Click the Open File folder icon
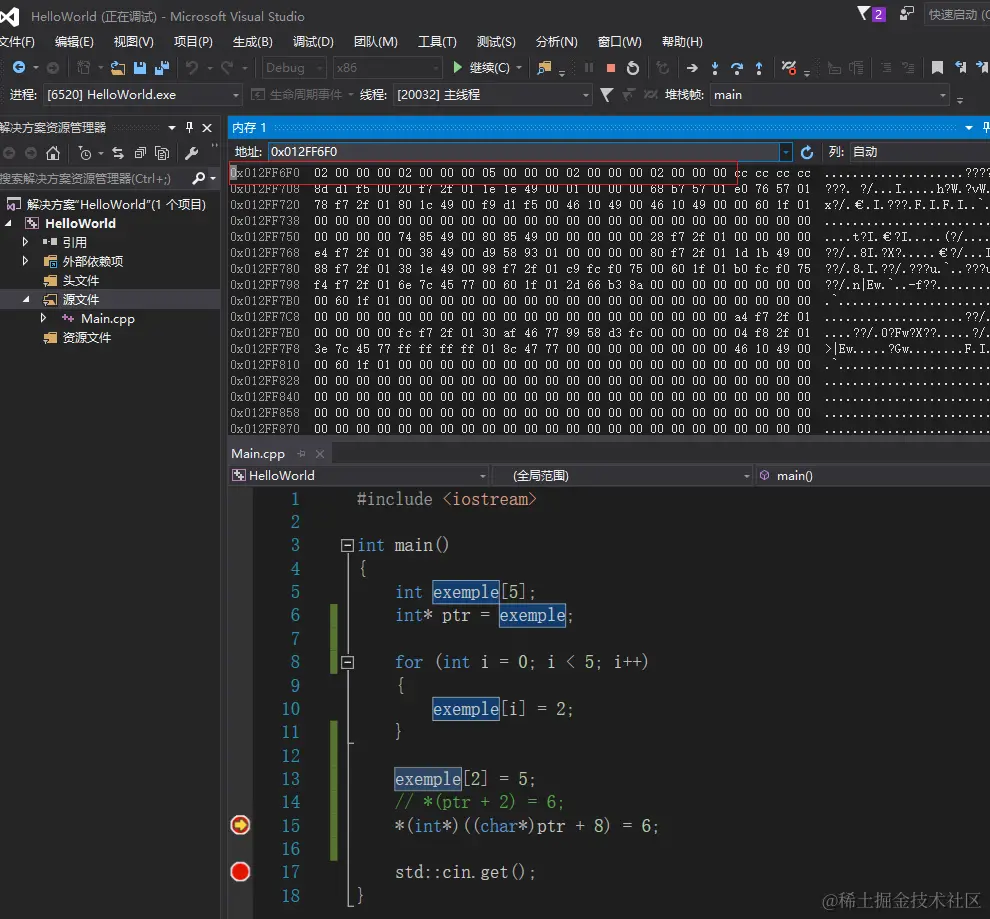 click(x=117, y=68)
